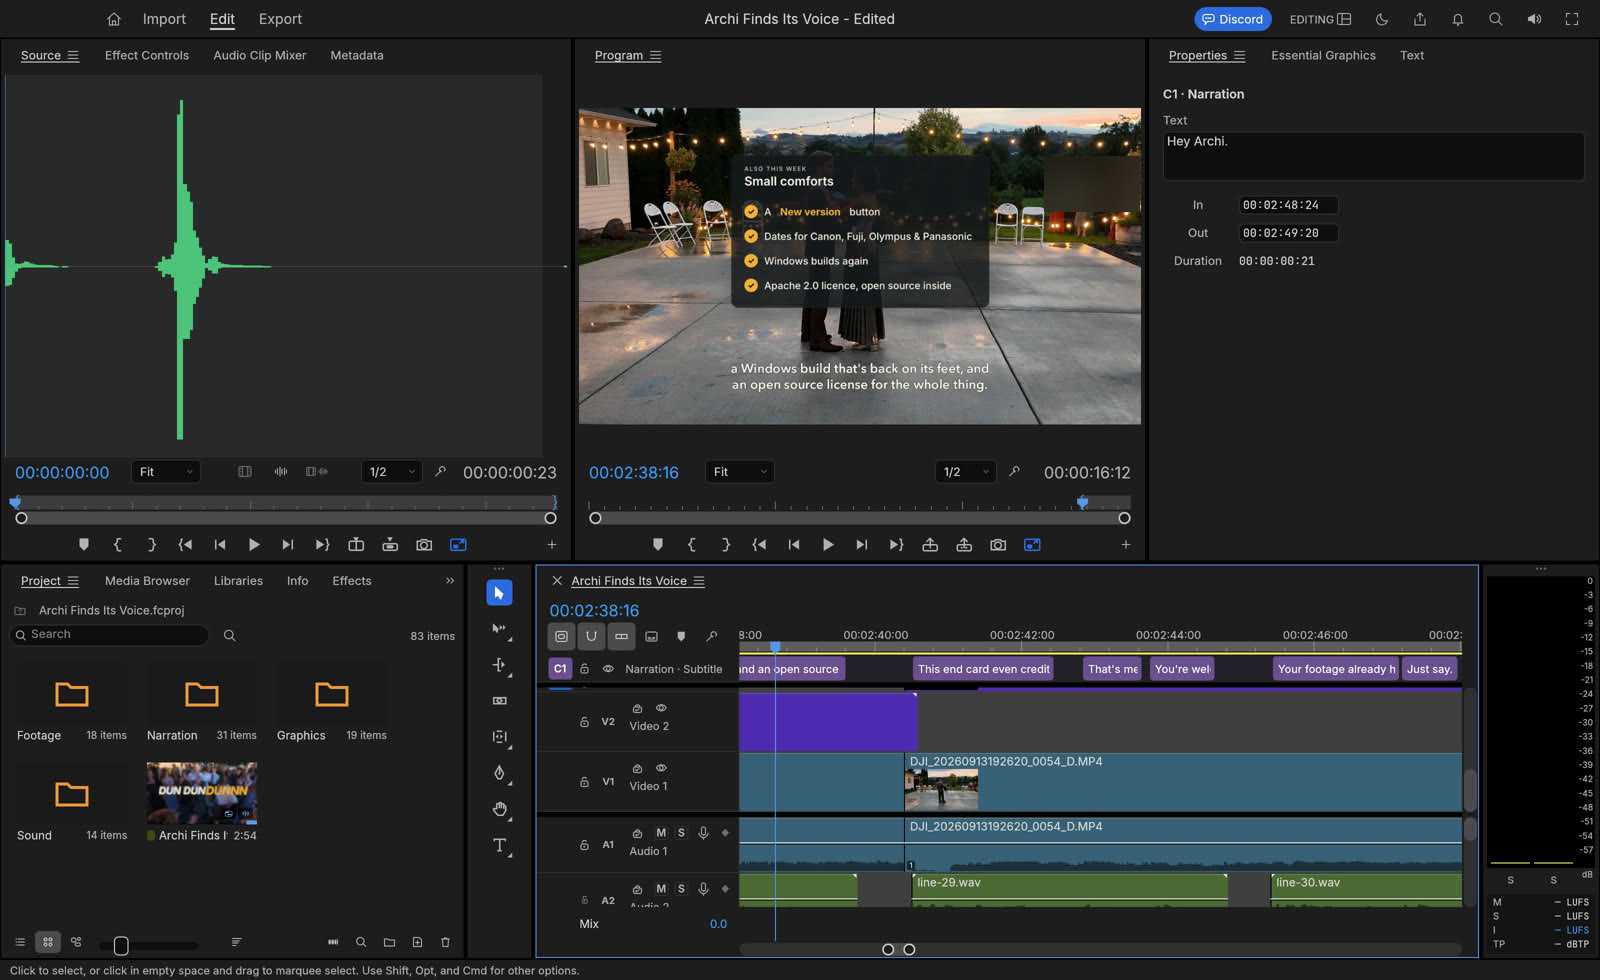Select the Selection arrow tool

point(499,593)
